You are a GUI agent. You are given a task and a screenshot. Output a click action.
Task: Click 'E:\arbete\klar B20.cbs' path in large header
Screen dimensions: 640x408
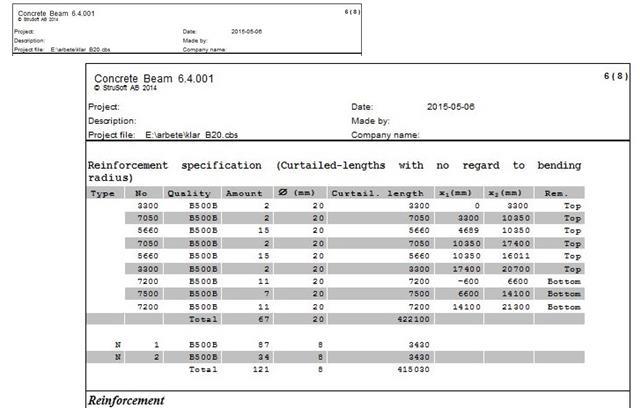pyautogui.click(x=191, y=135)
